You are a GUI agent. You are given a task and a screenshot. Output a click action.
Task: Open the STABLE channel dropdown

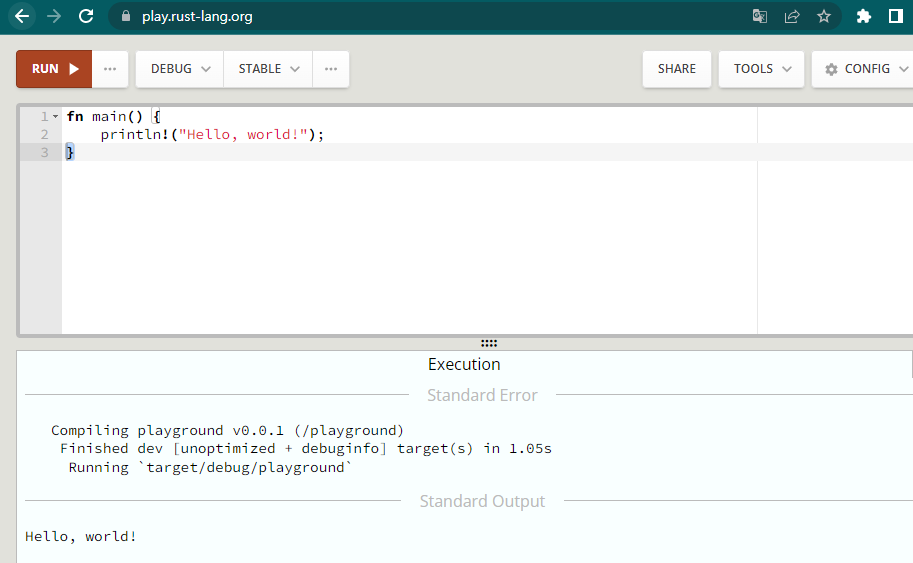268,69
